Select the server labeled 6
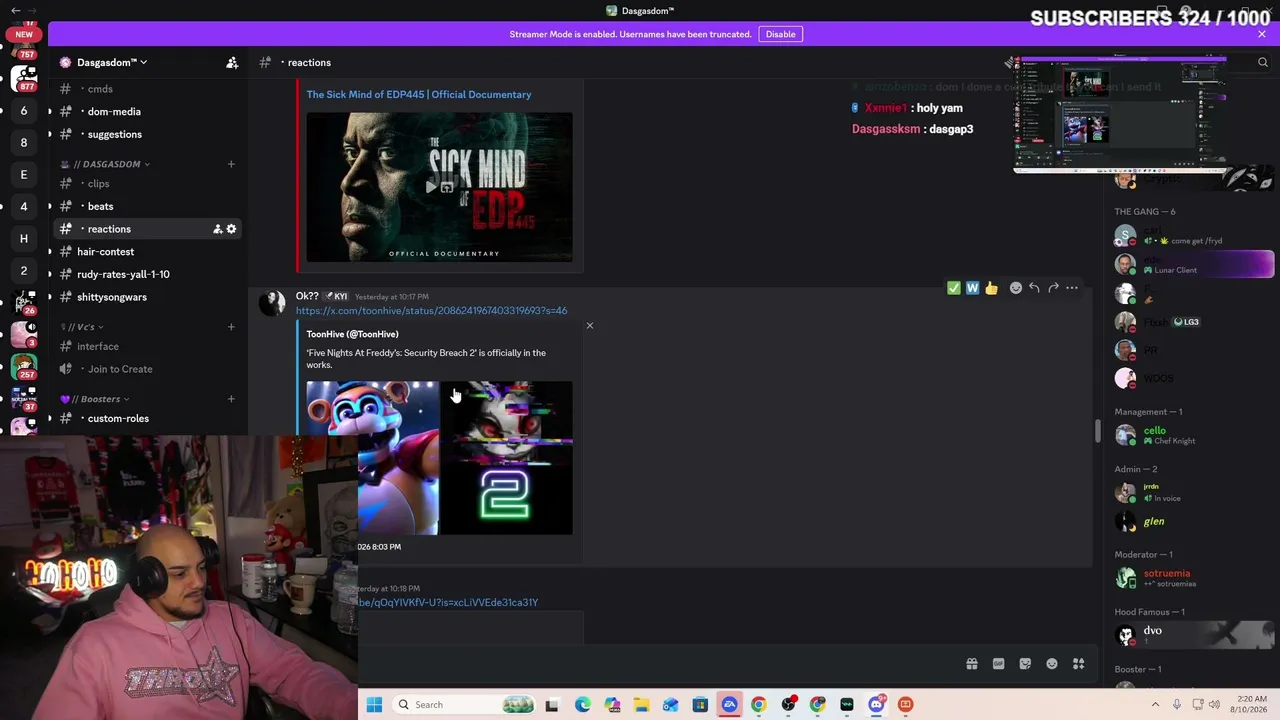The height and width of the screenshot is (720, 1280). click(x=24, y=110)
